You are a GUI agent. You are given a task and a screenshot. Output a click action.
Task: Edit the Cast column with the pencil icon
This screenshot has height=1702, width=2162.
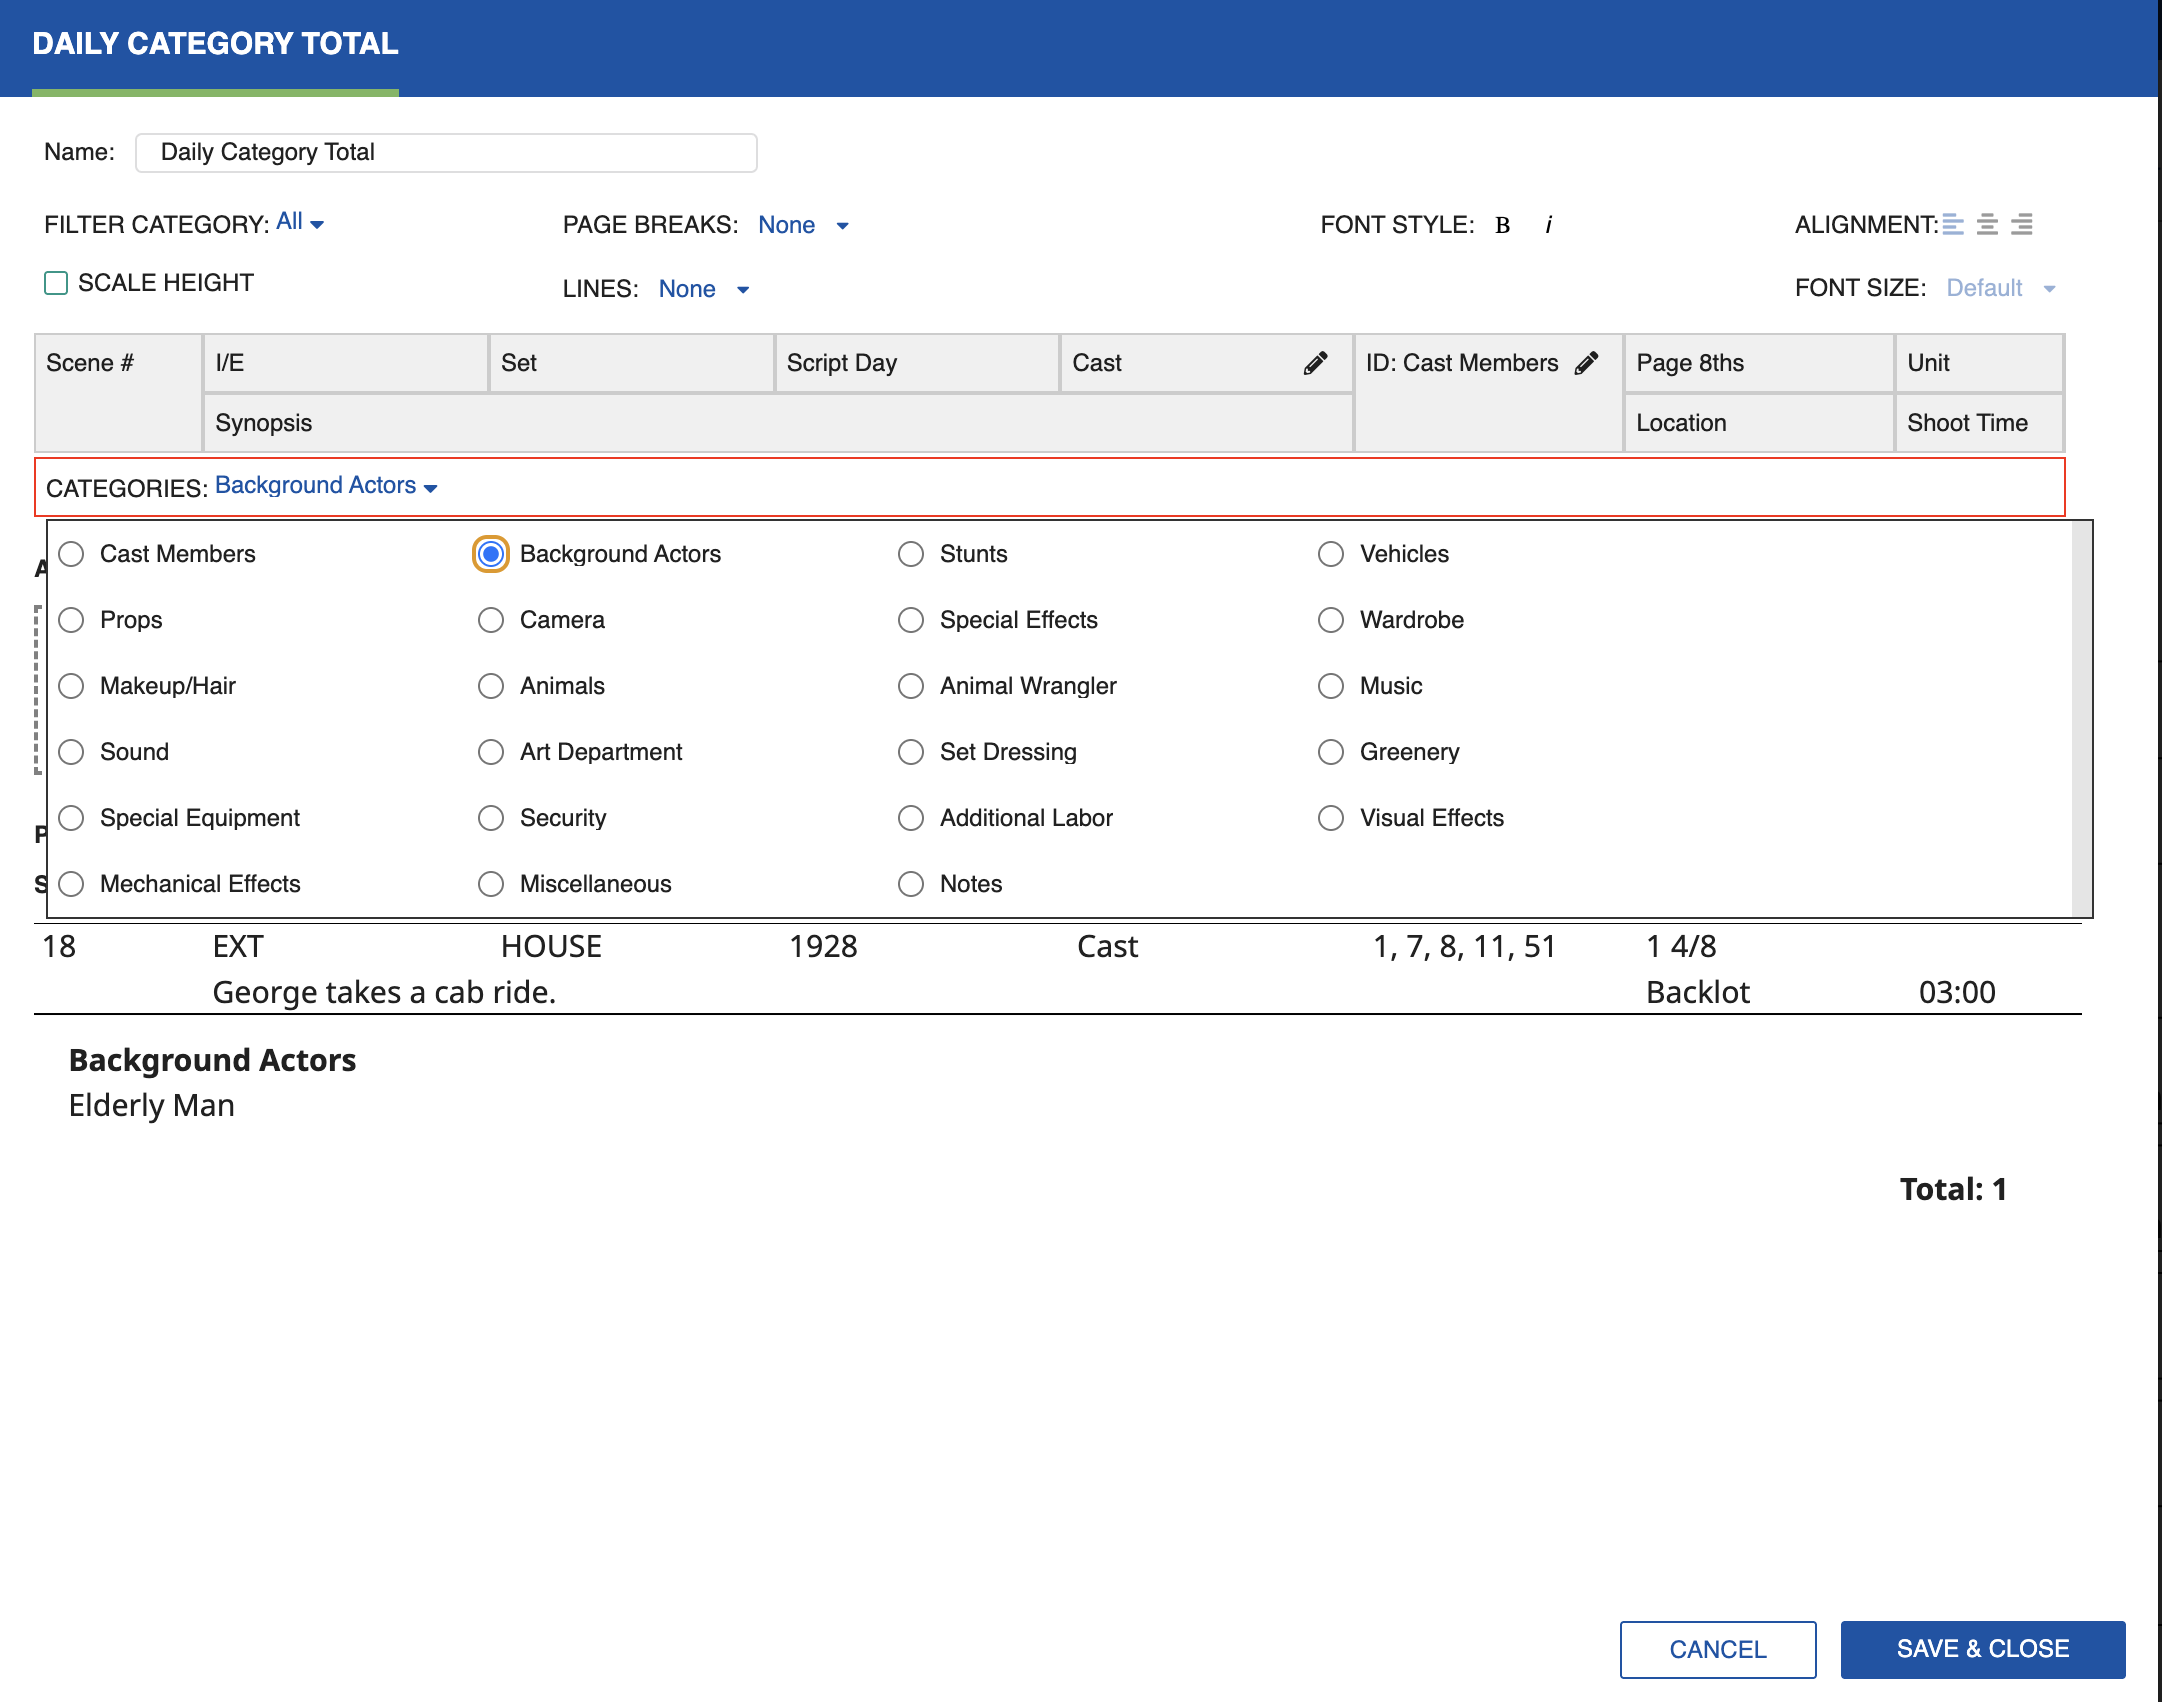1314,363
